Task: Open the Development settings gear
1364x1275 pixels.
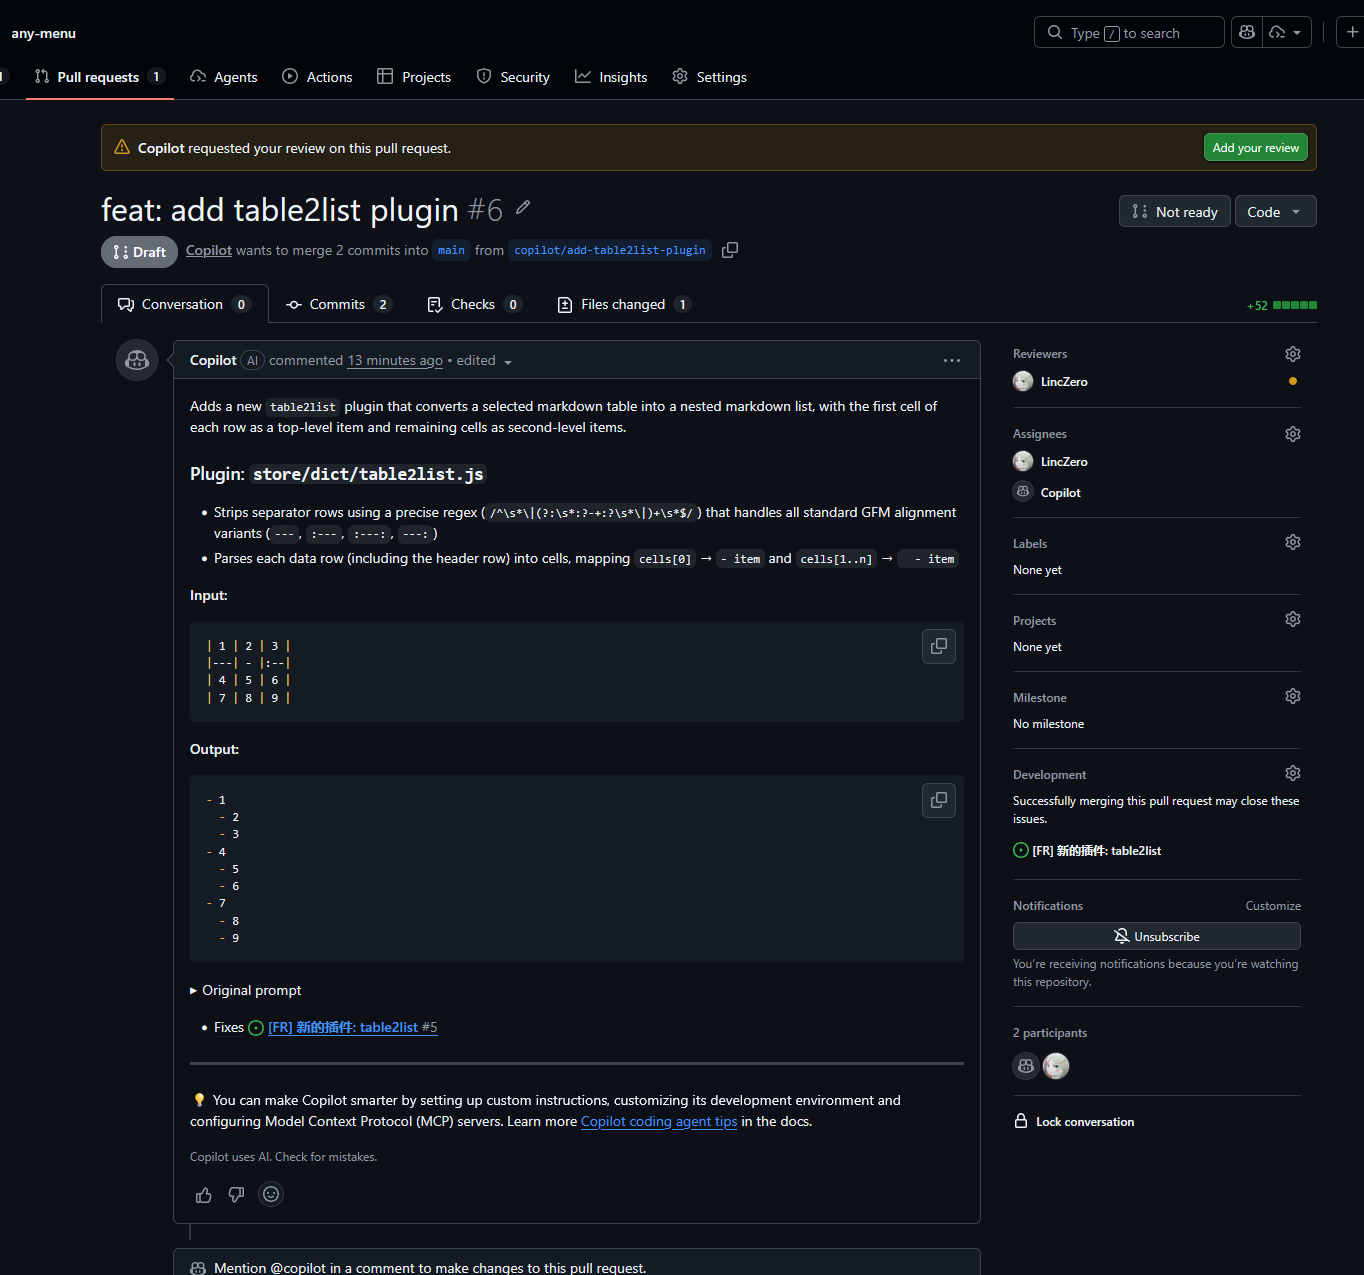Action: [x=1293, y=773]
